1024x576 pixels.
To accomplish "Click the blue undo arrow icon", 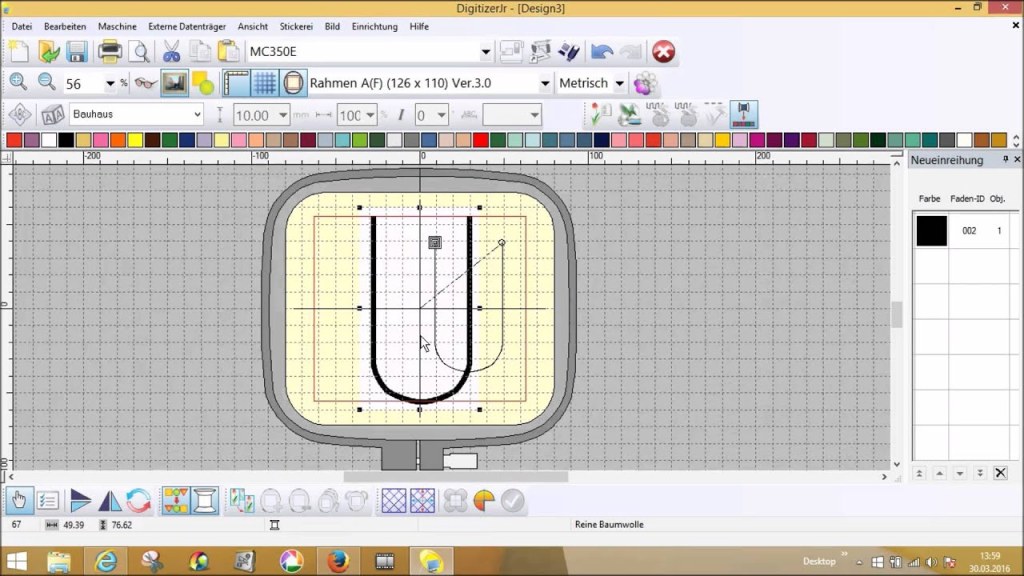I will click(x=602, y=51).
